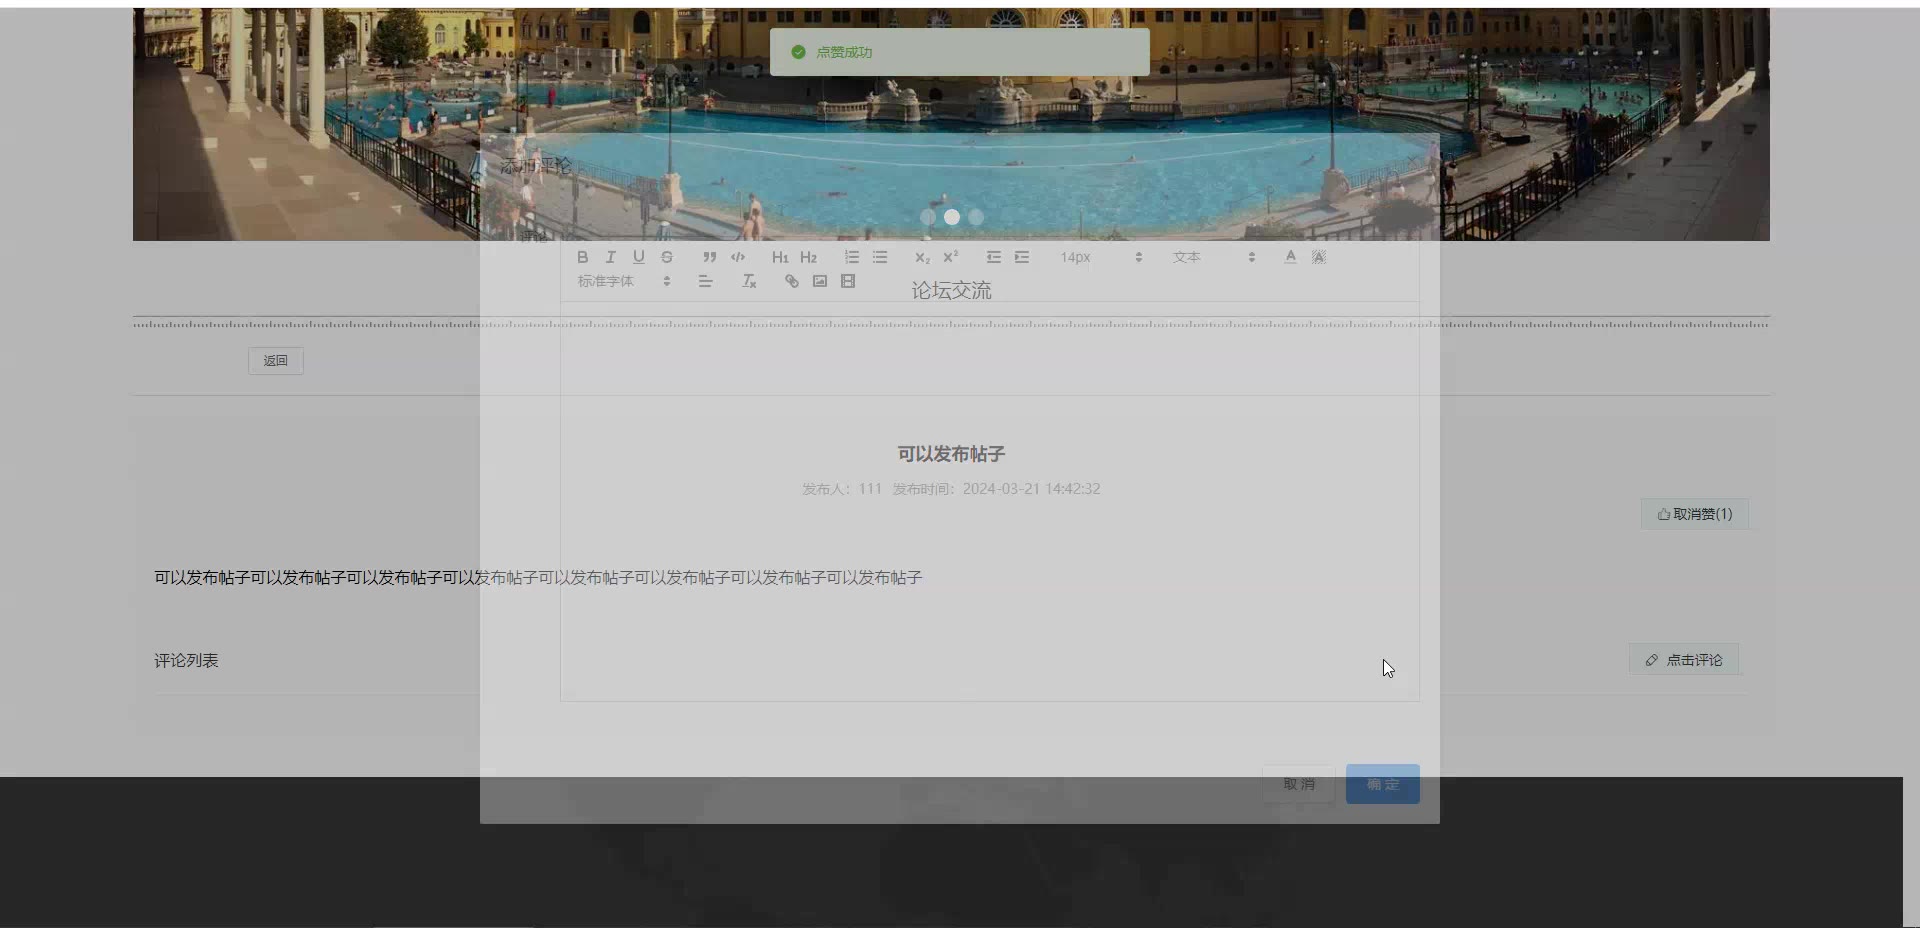The height and width of the screenshot is (928, 1920).
Task: Apply subscript formatting
Action: [x=922, y=257]
